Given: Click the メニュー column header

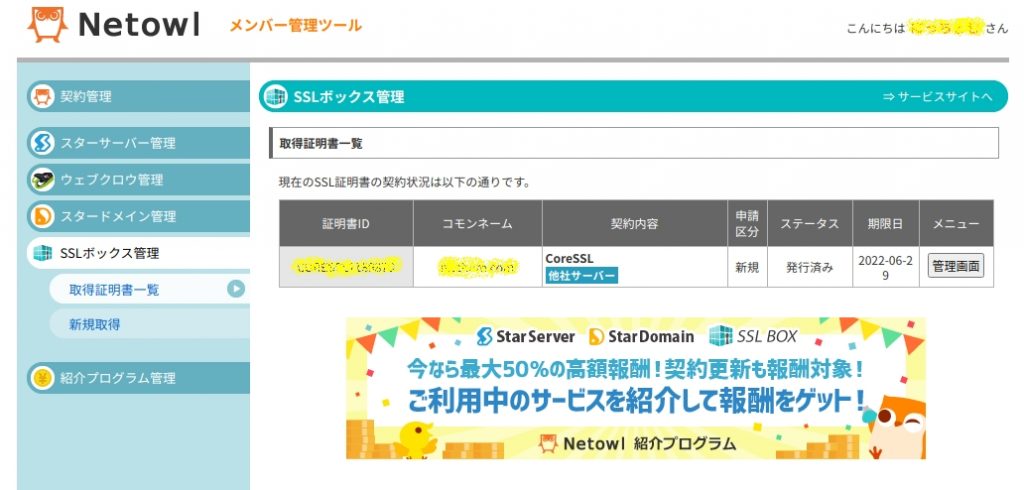Looking at the screenshot, I should click(x=956, y=223).
